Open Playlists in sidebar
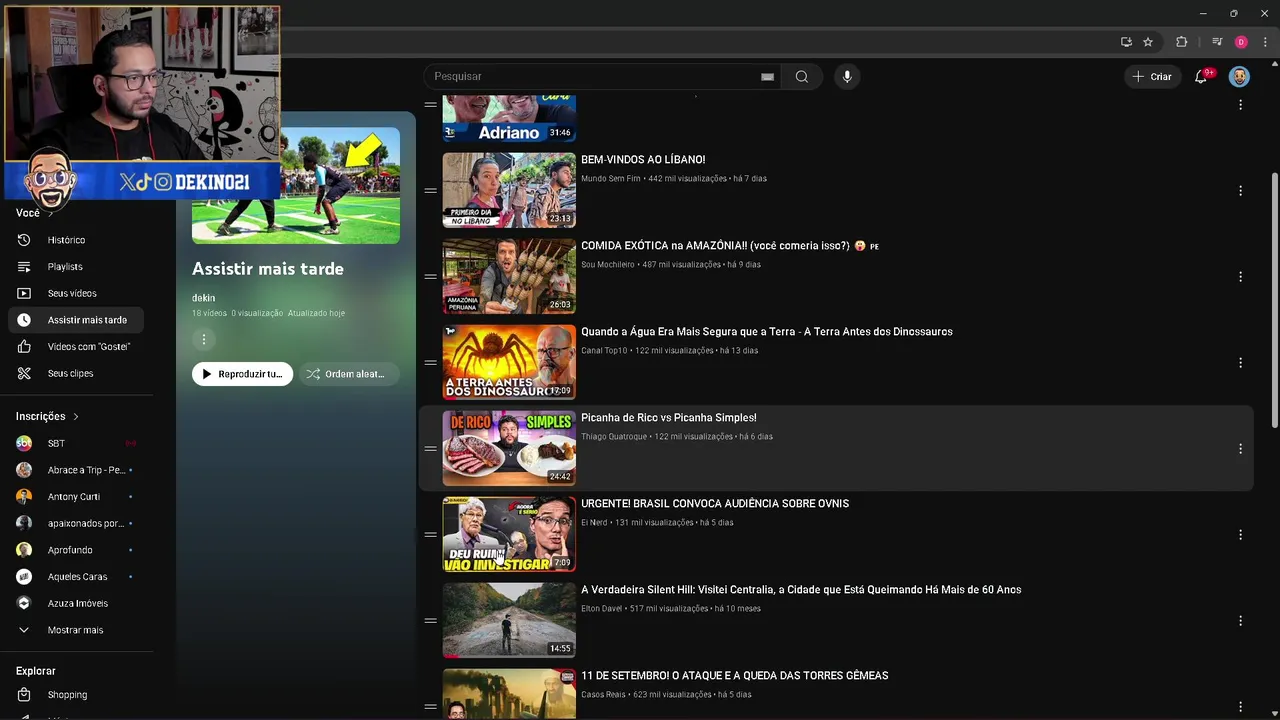 tap(78, 267)
